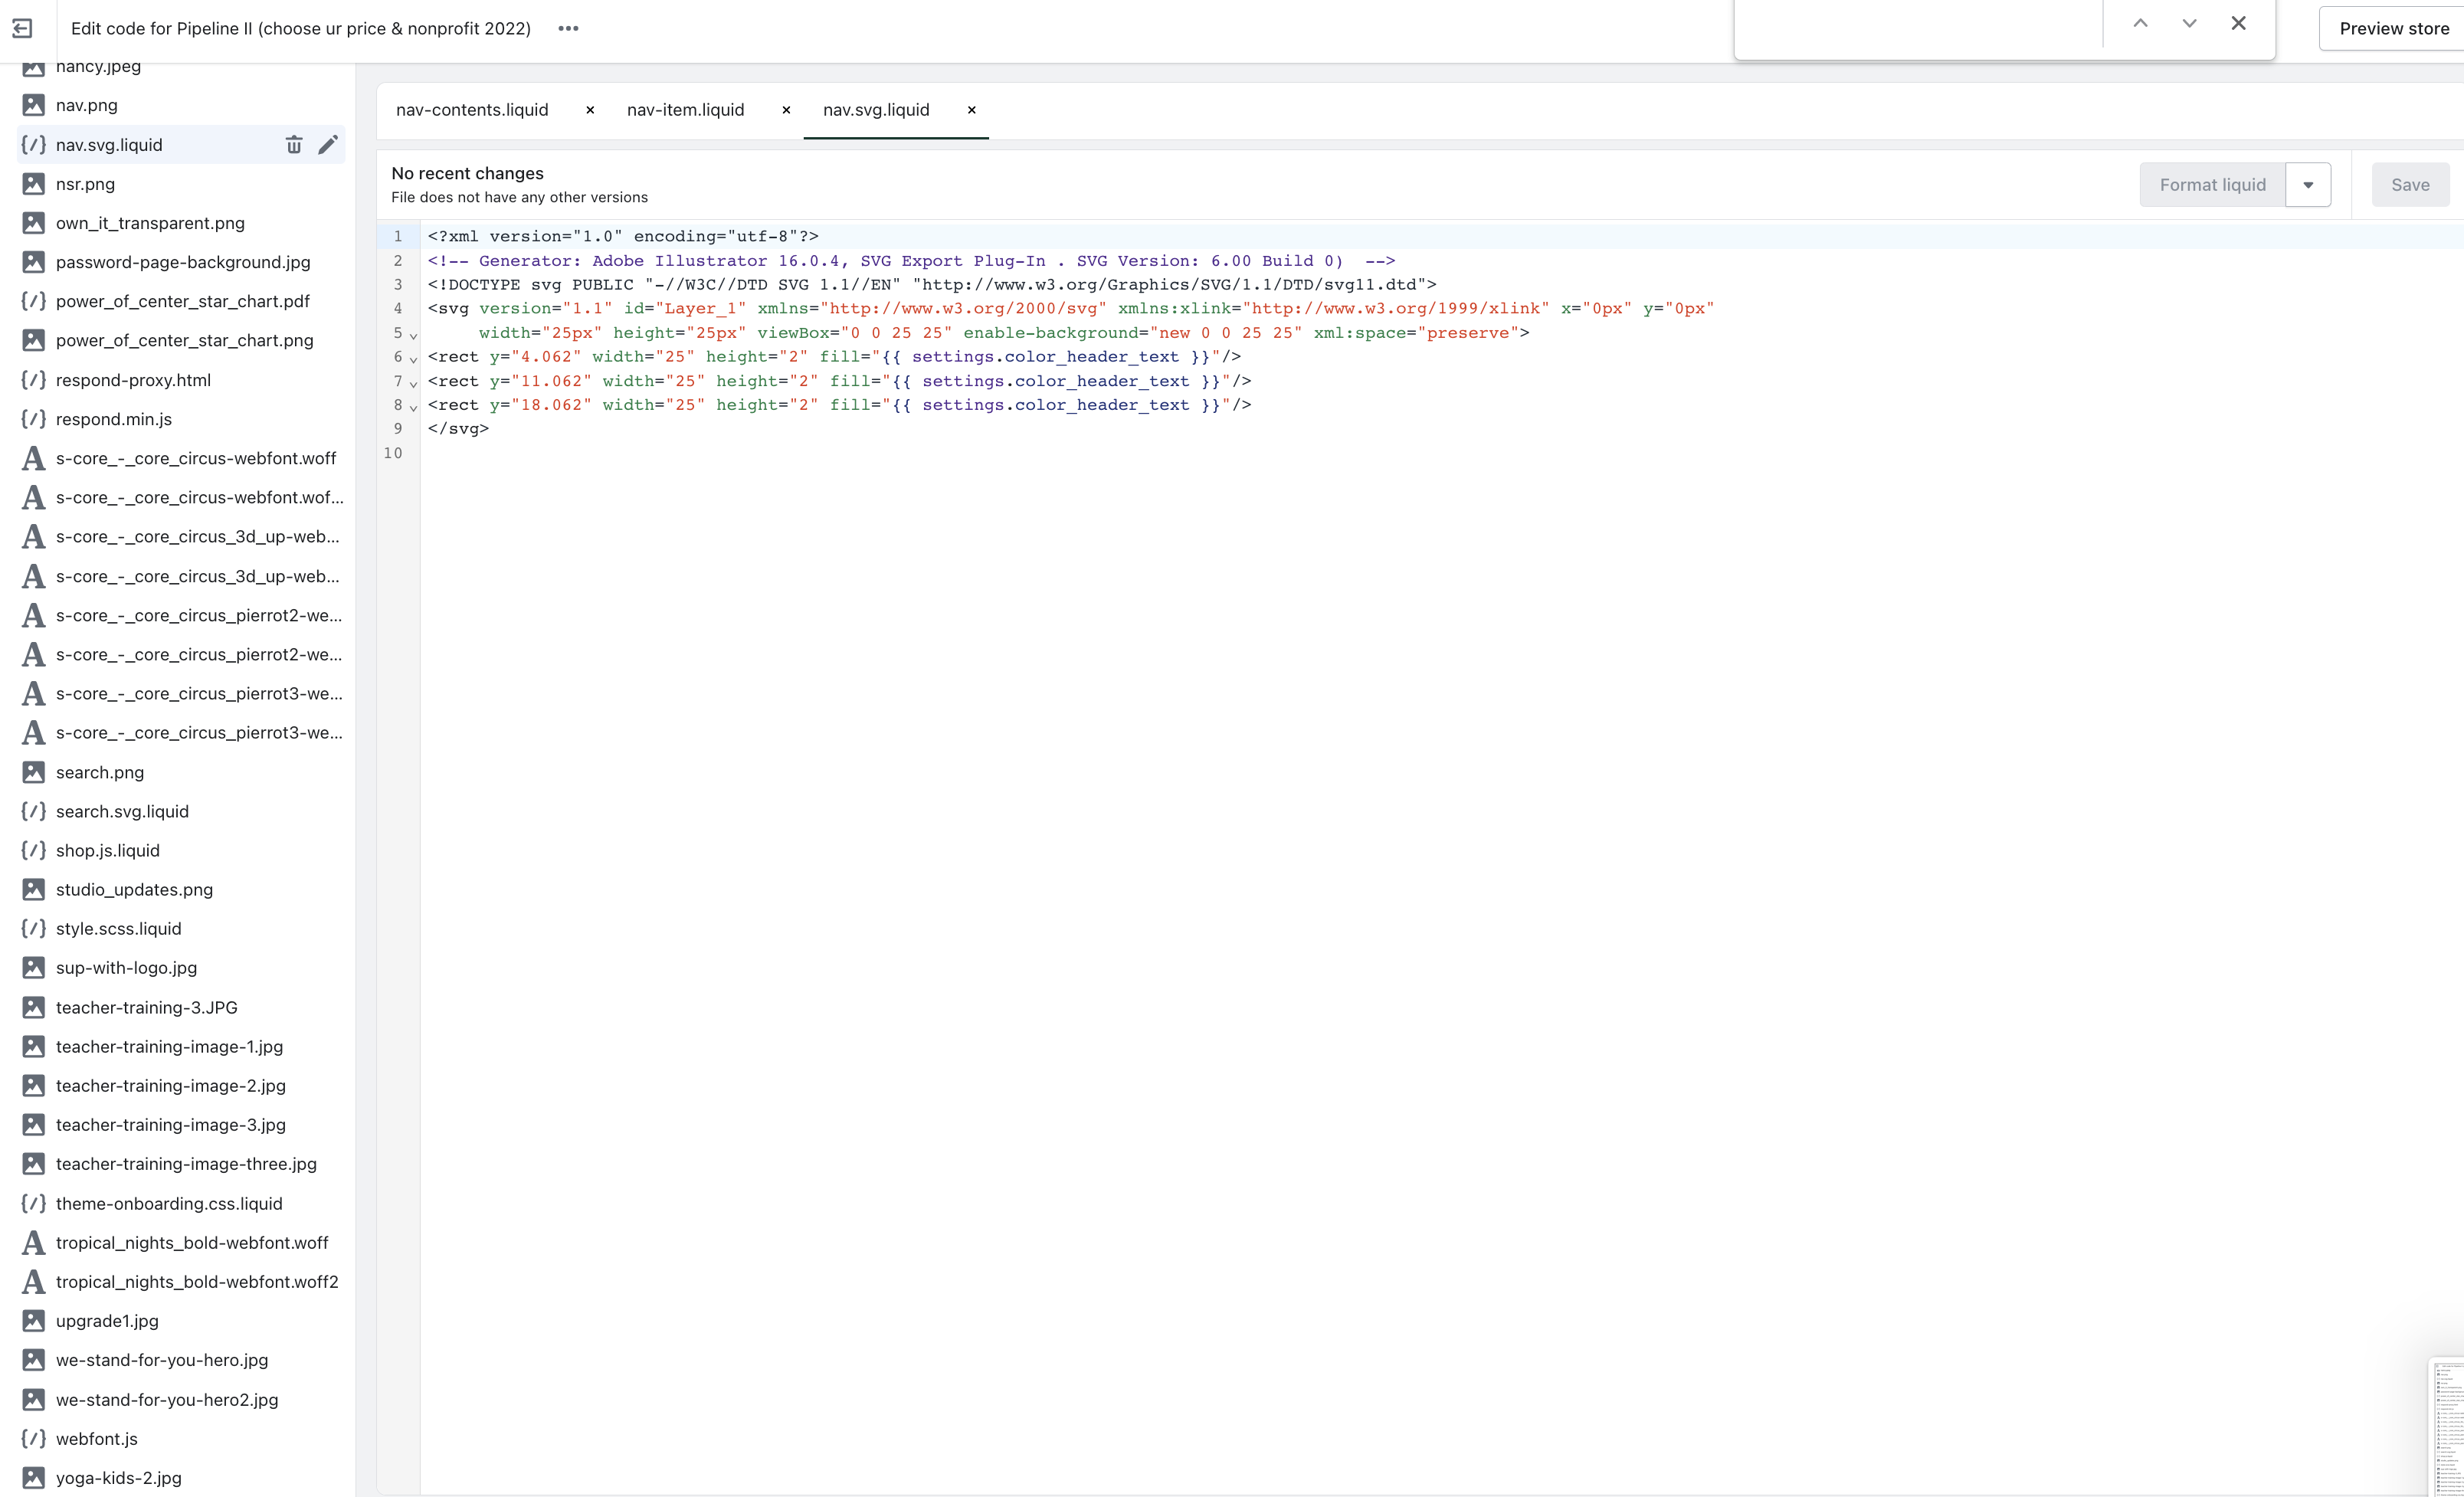2464x1497 pixels.
Task: Open the three-dots more actions menu
Action: 568,28
